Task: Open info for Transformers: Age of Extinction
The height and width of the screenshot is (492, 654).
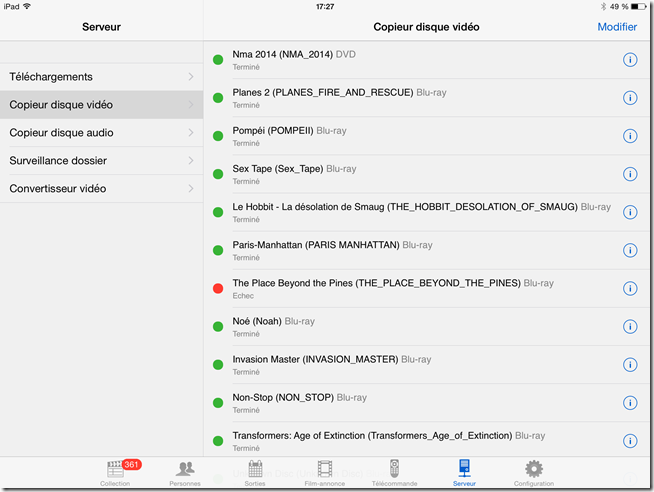Action: 630,441
